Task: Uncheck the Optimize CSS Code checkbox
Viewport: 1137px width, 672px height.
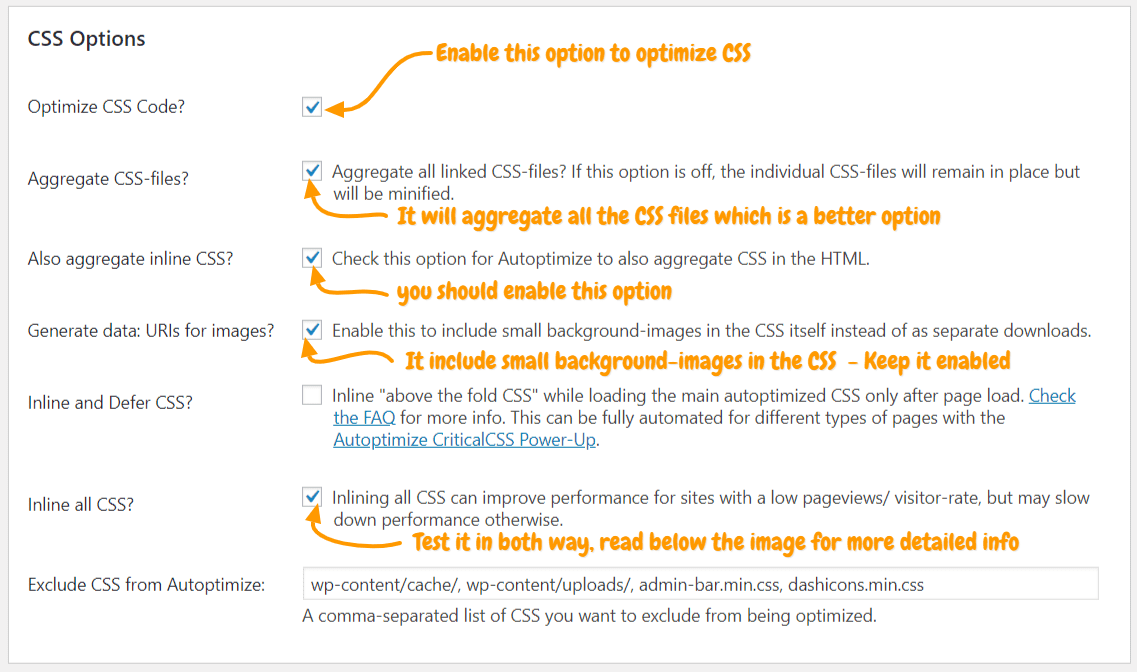Action: (311, 107)
